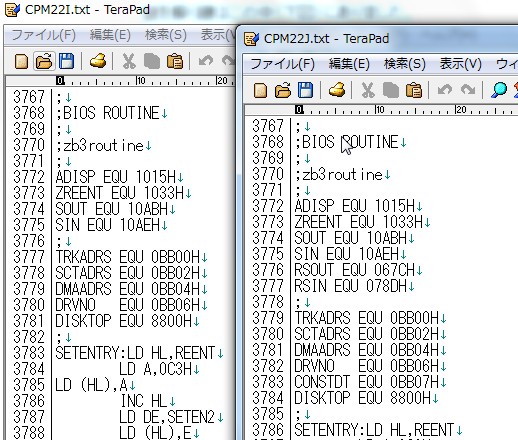Image resolution: width=518 pixels, height=440 pixels.
Task: Click line ADISP EQU 1015H in CPM22I
Action: tap(116, 177)
